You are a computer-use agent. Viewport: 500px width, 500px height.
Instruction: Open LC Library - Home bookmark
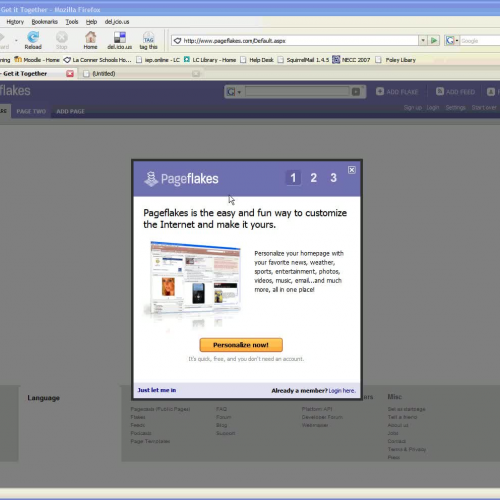(210, 60)
